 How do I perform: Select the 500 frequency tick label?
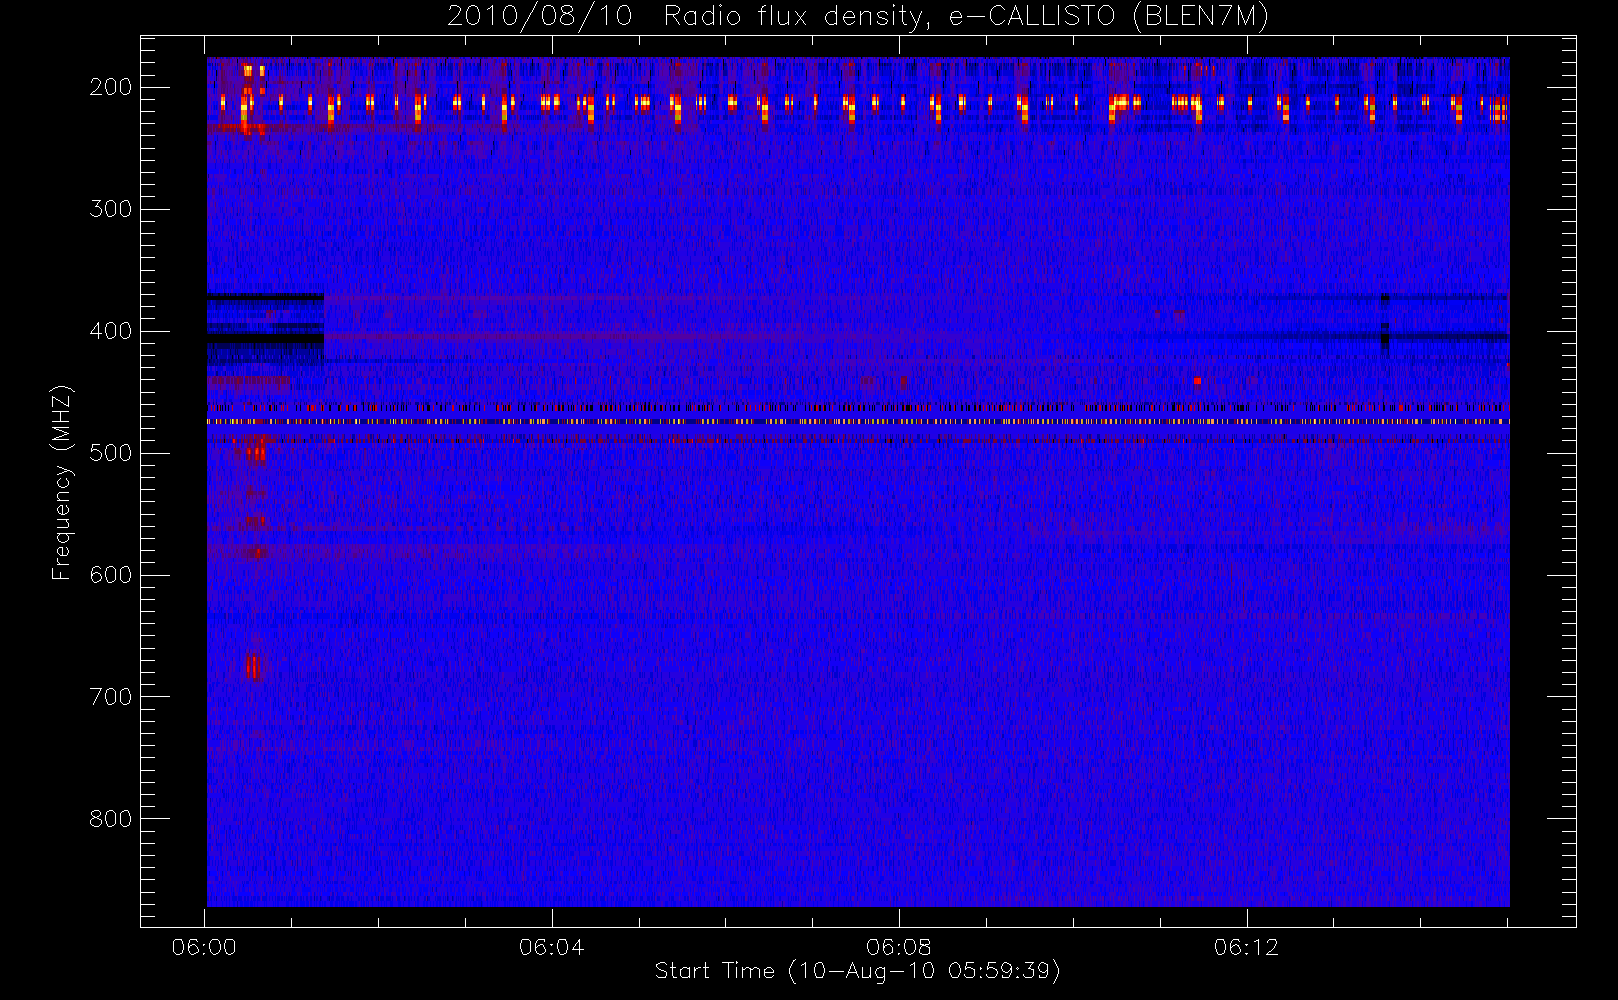coord(111,453)
